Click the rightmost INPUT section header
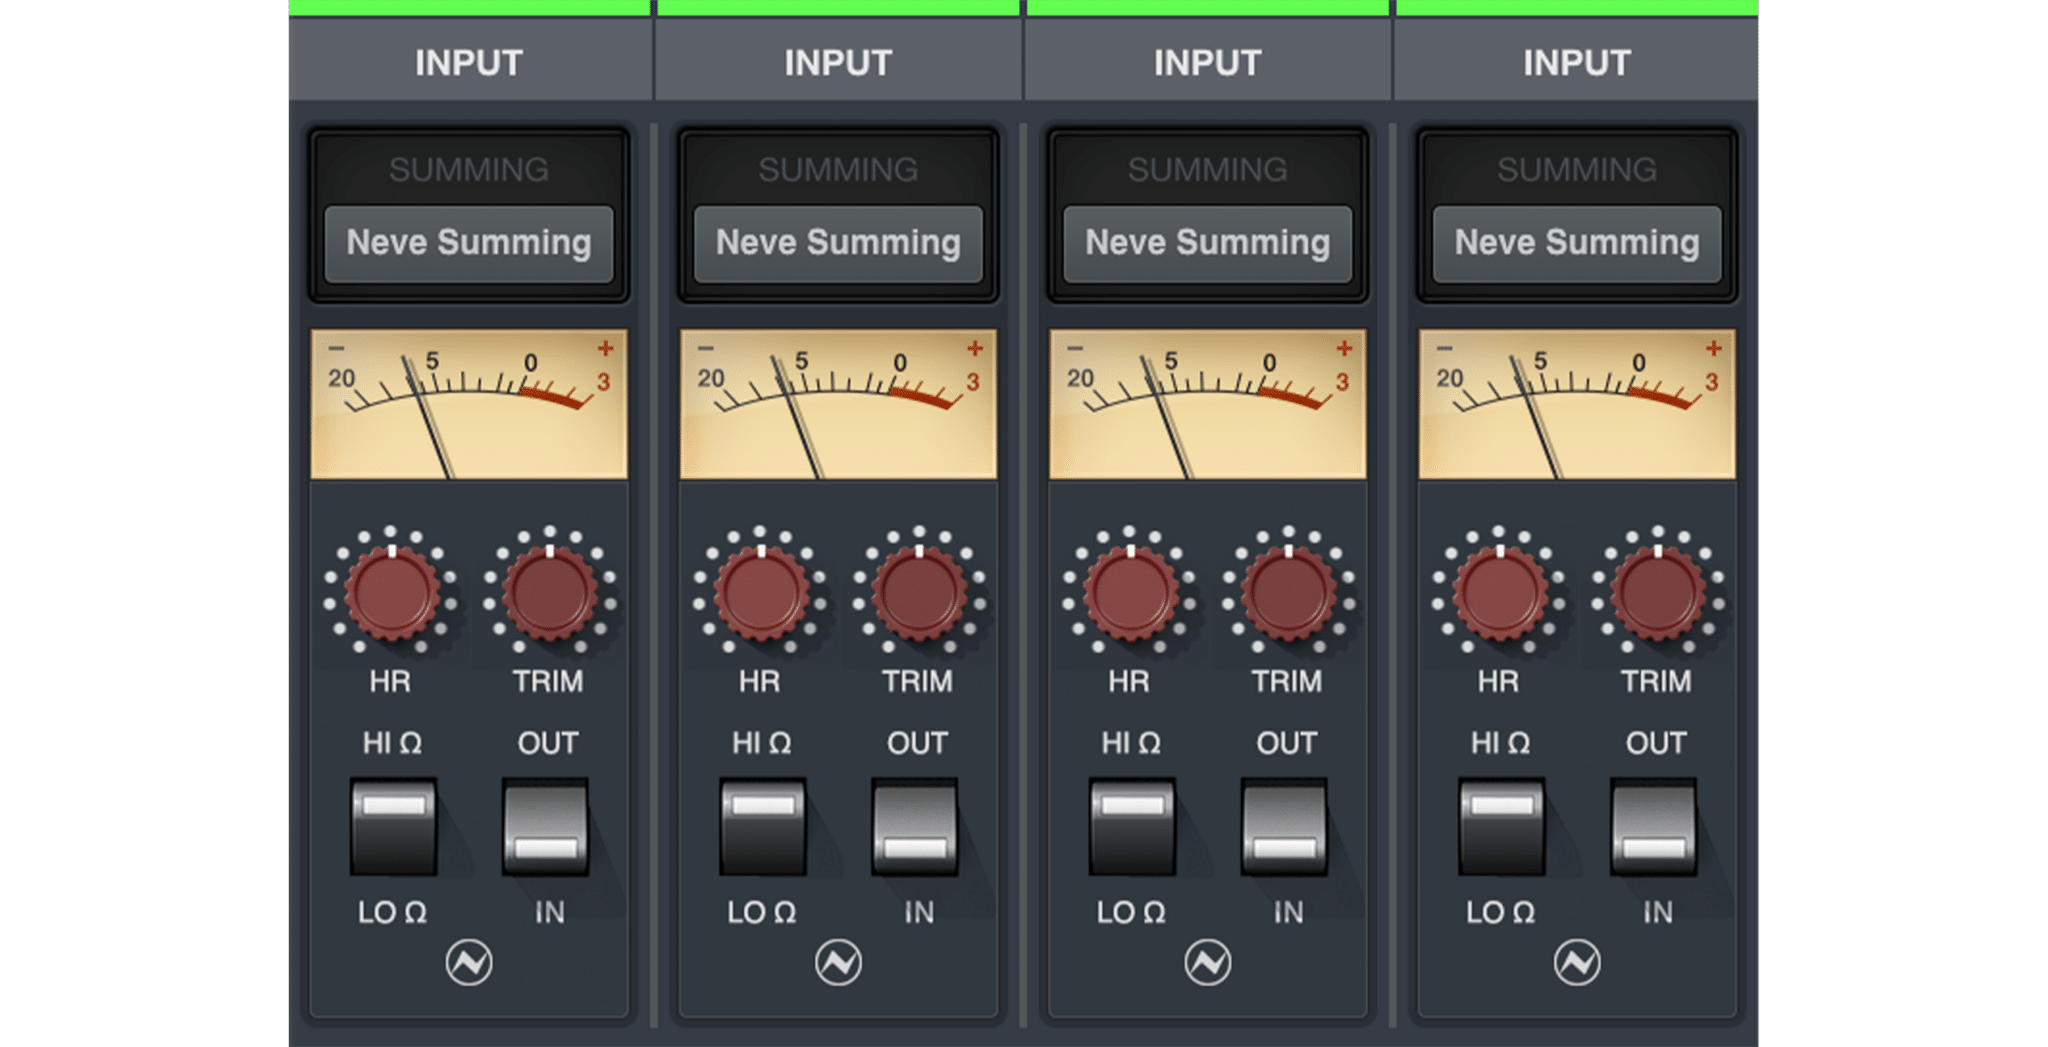 1577,62
